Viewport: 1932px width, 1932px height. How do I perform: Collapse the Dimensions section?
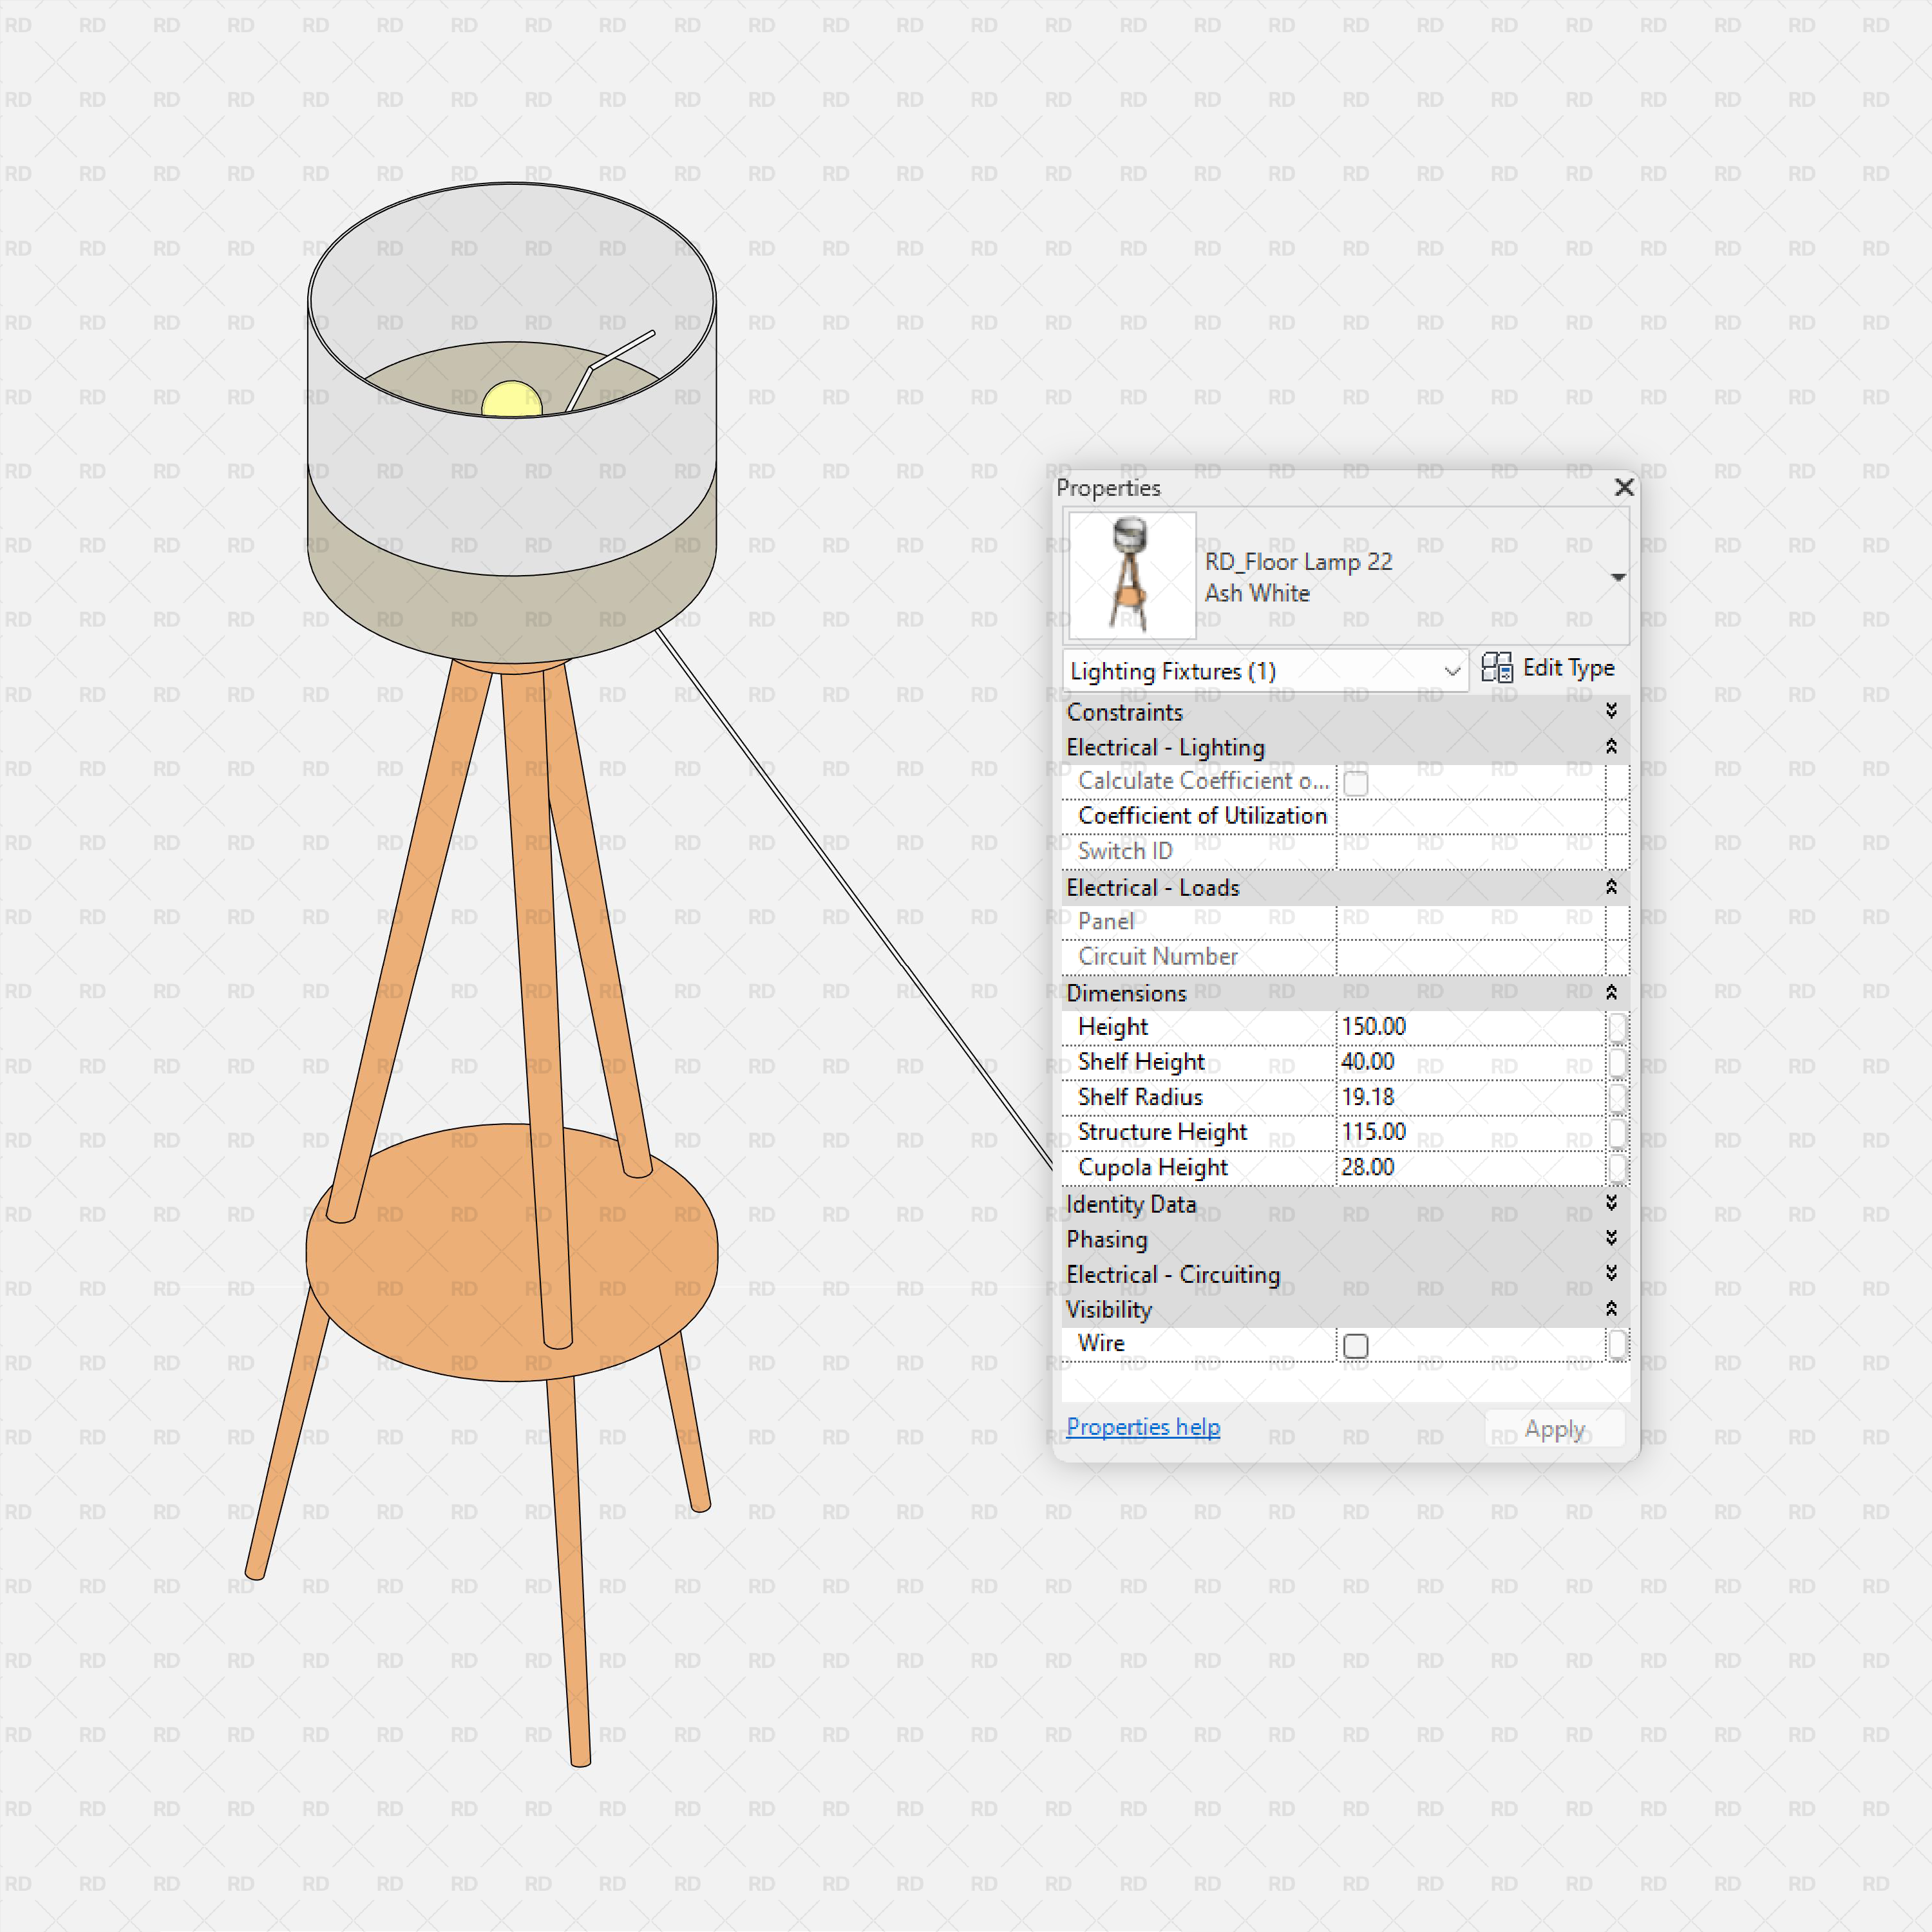click(x=1612, y=992)
